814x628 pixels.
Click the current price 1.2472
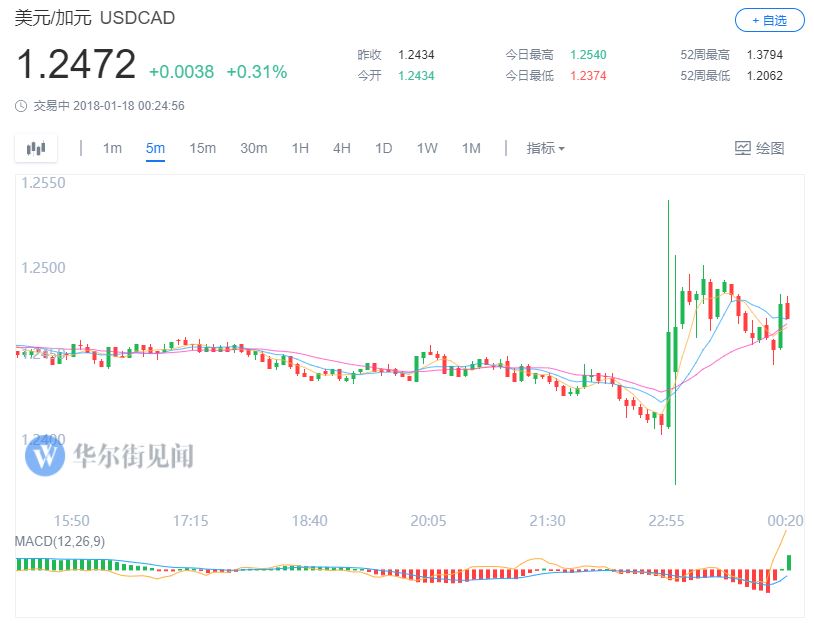pyautogui.click(x=76, y=66)
